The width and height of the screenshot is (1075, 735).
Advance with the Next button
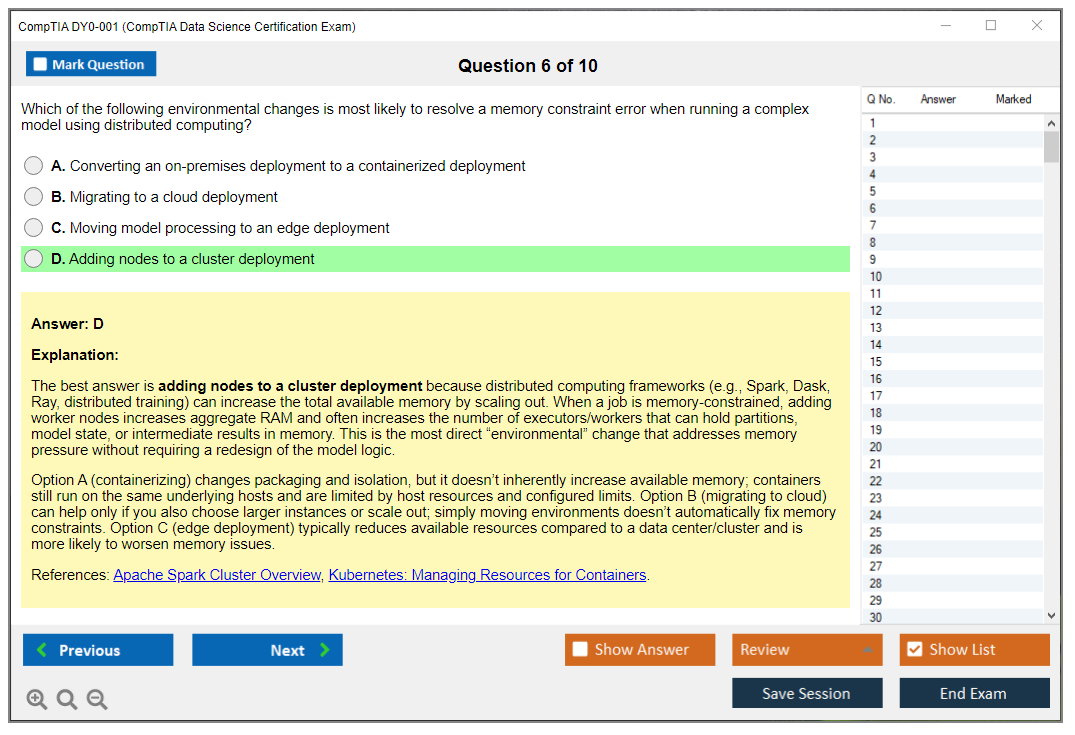[x=267, y=650]
